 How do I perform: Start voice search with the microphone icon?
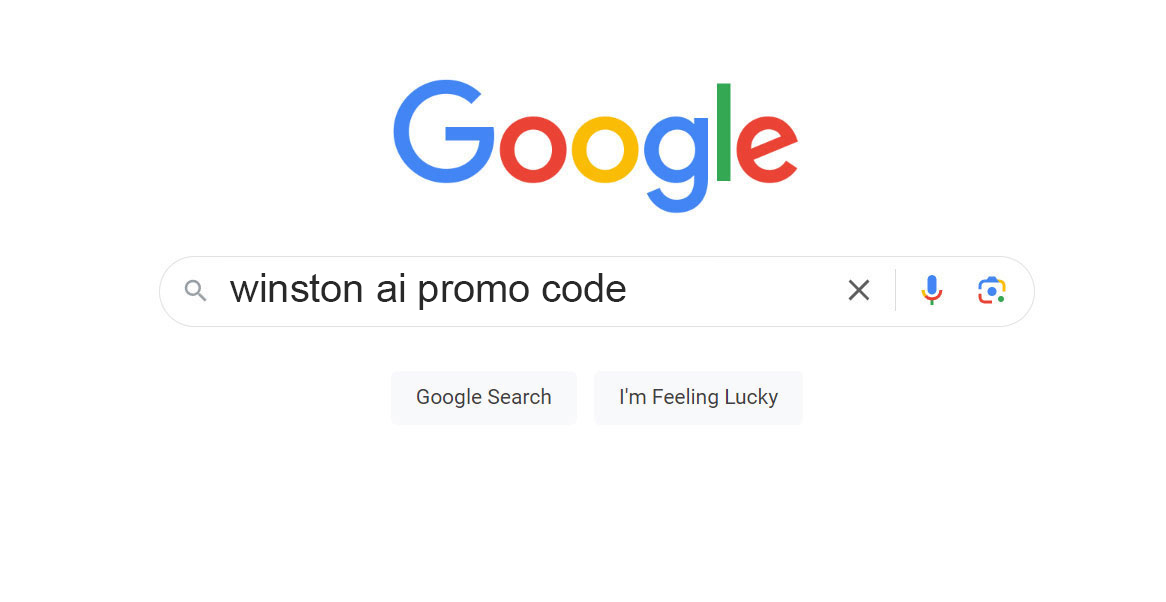931,290
